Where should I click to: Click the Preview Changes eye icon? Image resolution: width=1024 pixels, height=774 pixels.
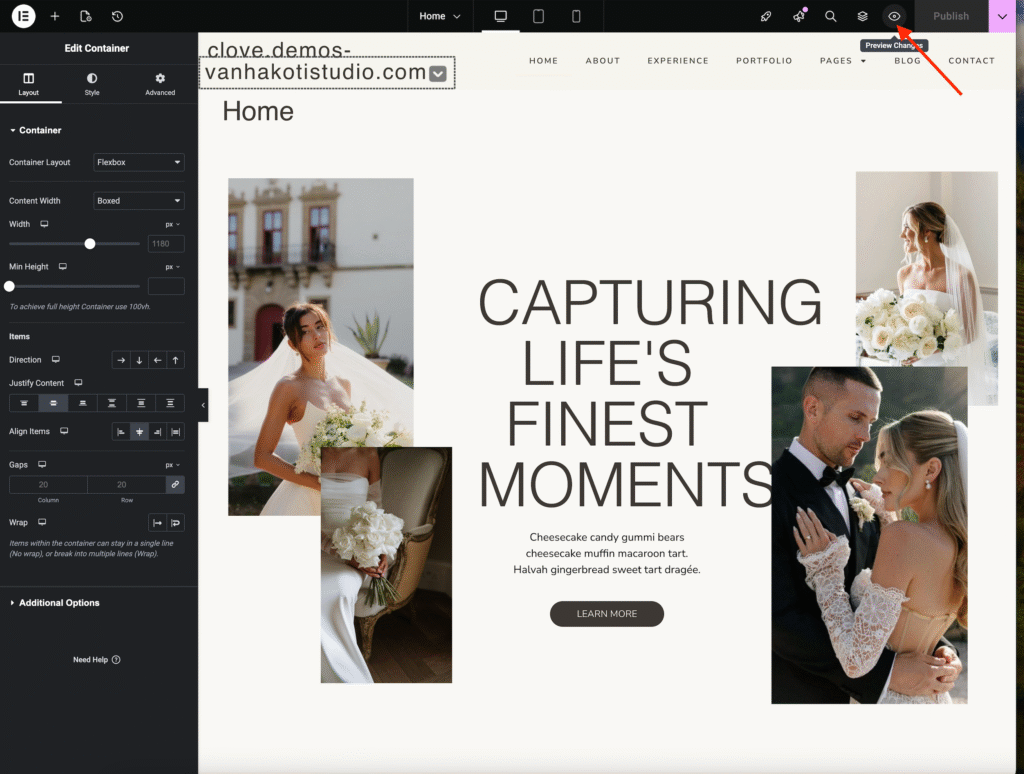894,16
